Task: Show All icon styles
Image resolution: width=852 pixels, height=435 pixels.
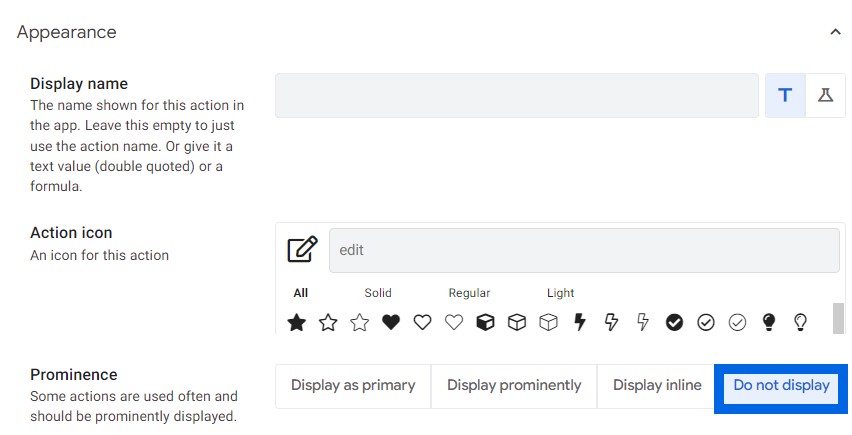Action: [300, 293]
